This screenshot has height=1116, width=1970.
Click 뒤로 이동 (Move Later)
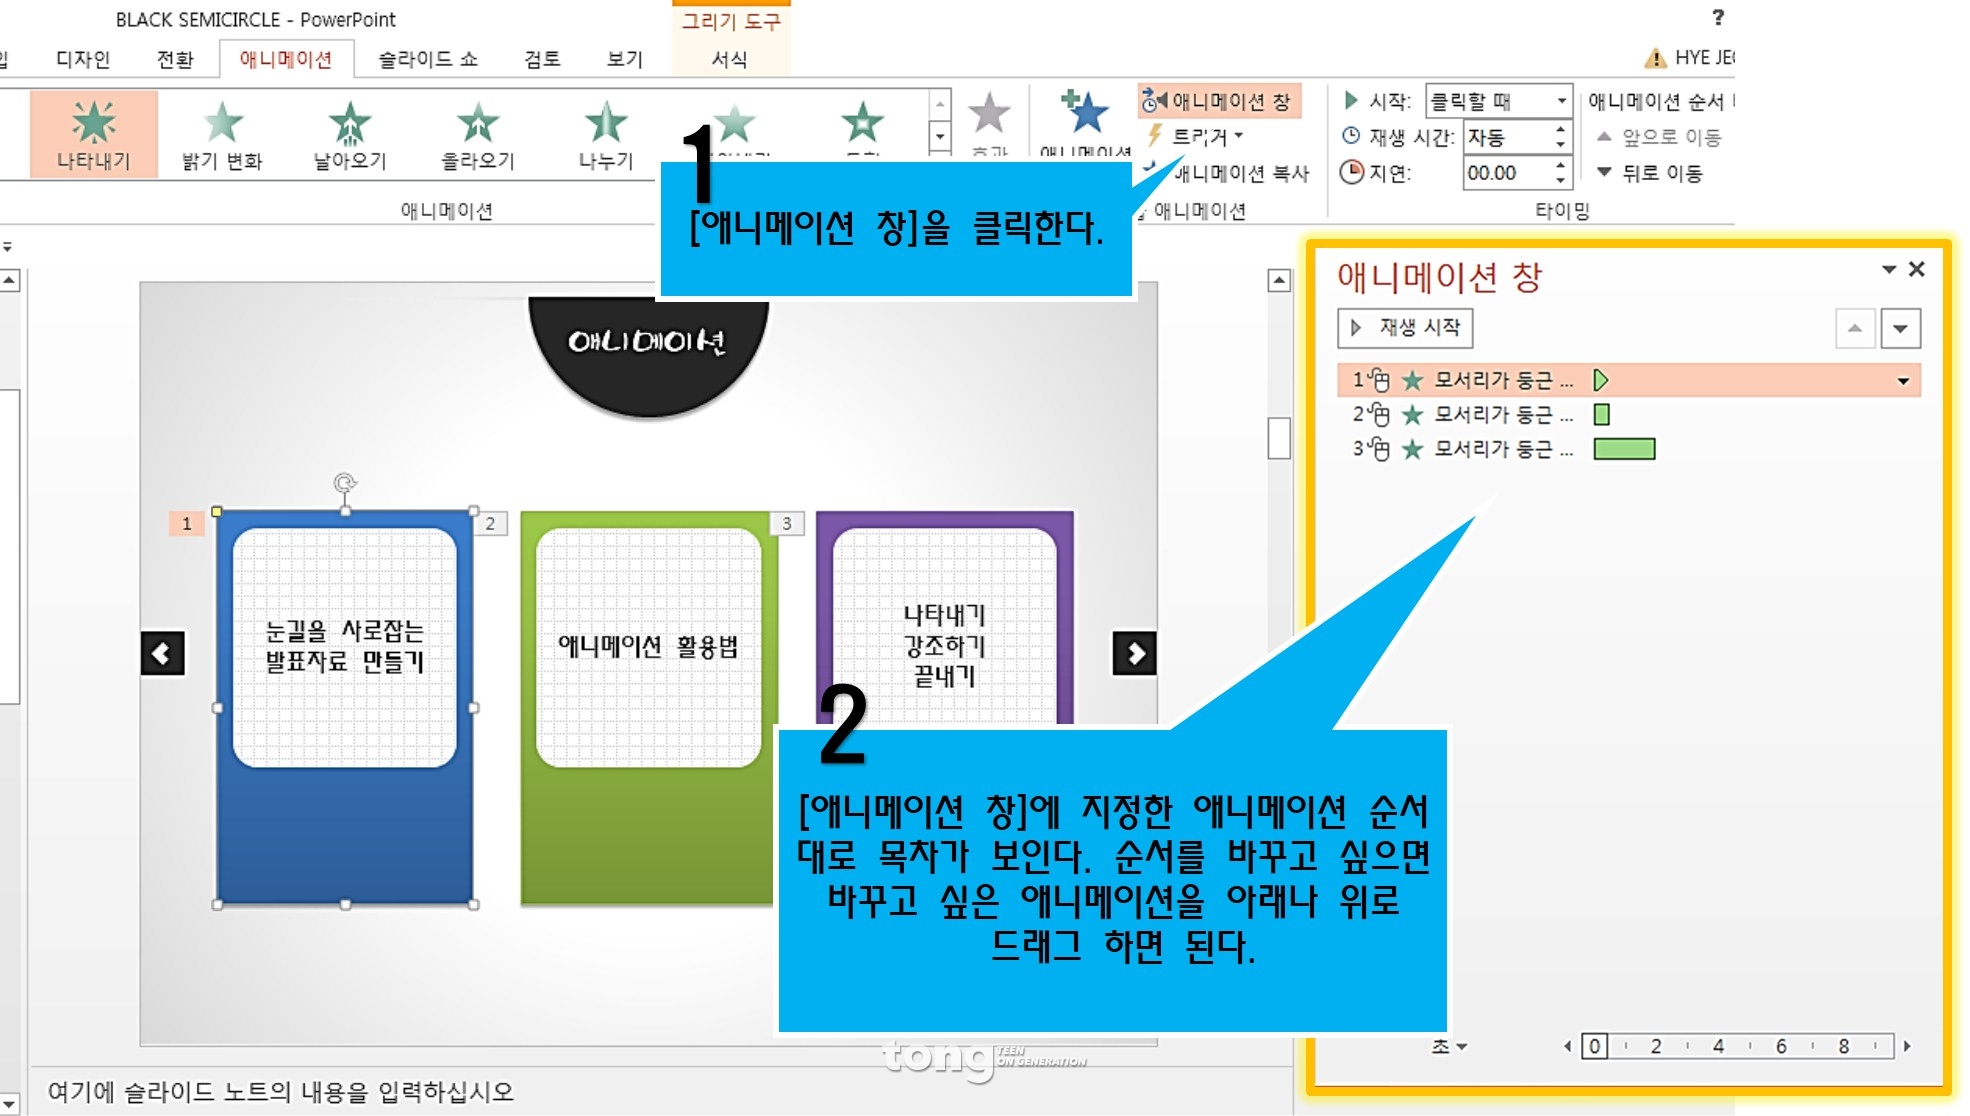click(1650, 173)
